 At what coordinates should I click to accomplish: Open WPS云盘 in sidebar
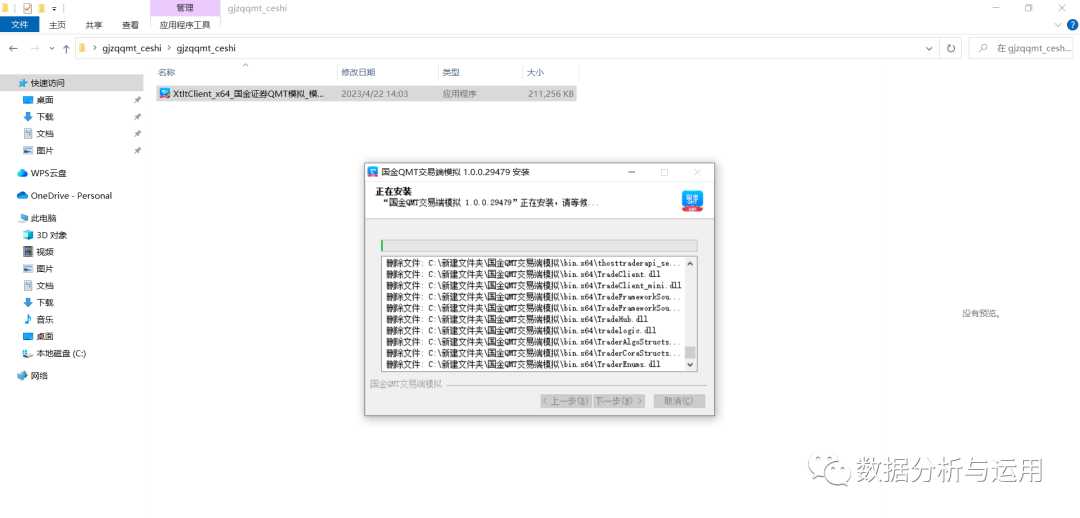(42, 174)
